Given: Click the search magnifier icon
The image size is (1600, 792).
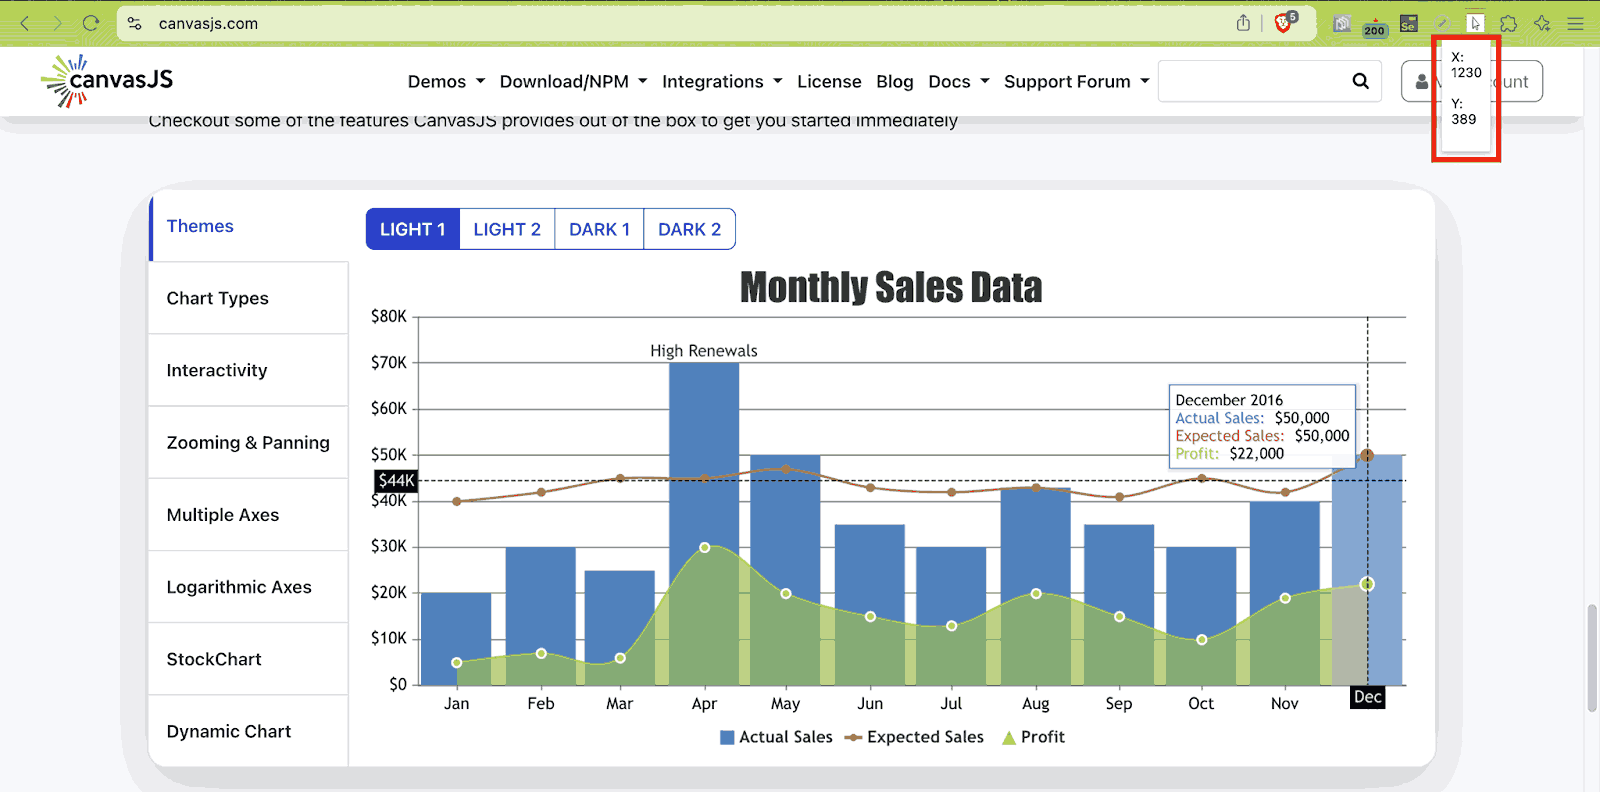Looking at the screenshot, I should click(x=1360, y=81).
